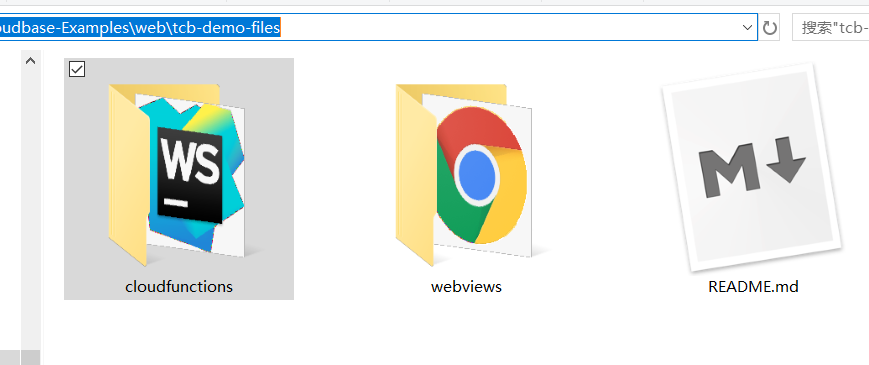The image size is (869, 365).
Task: Click the tcb-demo-files path in the address bar
Action: click(x=225, y=27)
